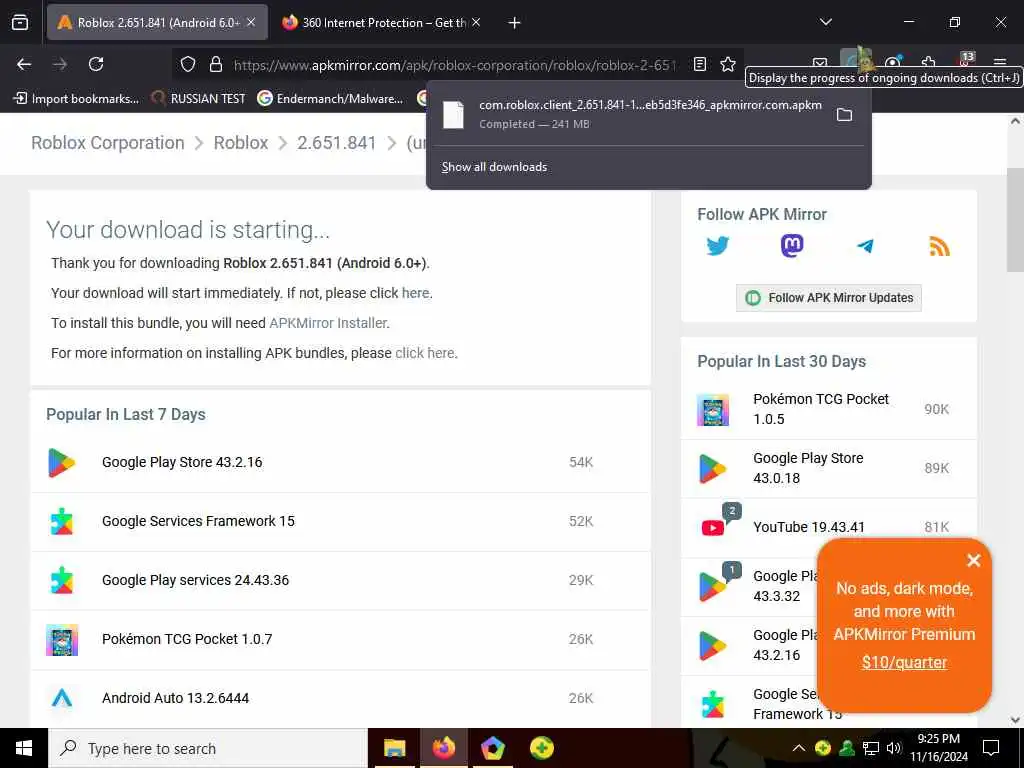Go to Roblox breadcrumb link
This screenshot has height=768, width=1024.
pos(241,143)
